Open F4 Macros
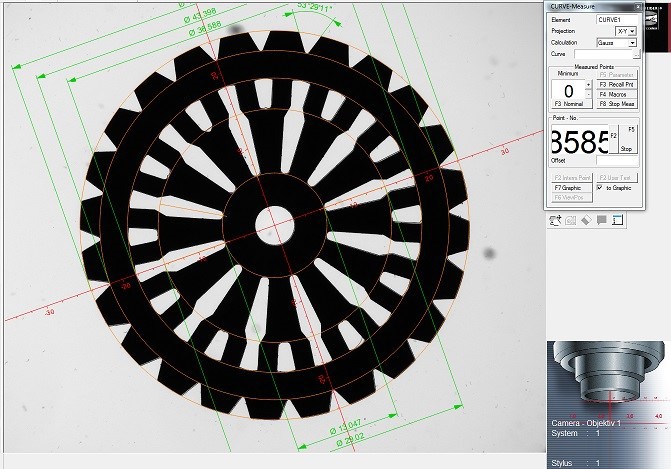The height and width of the screenshot is (469, 671). 617,94
